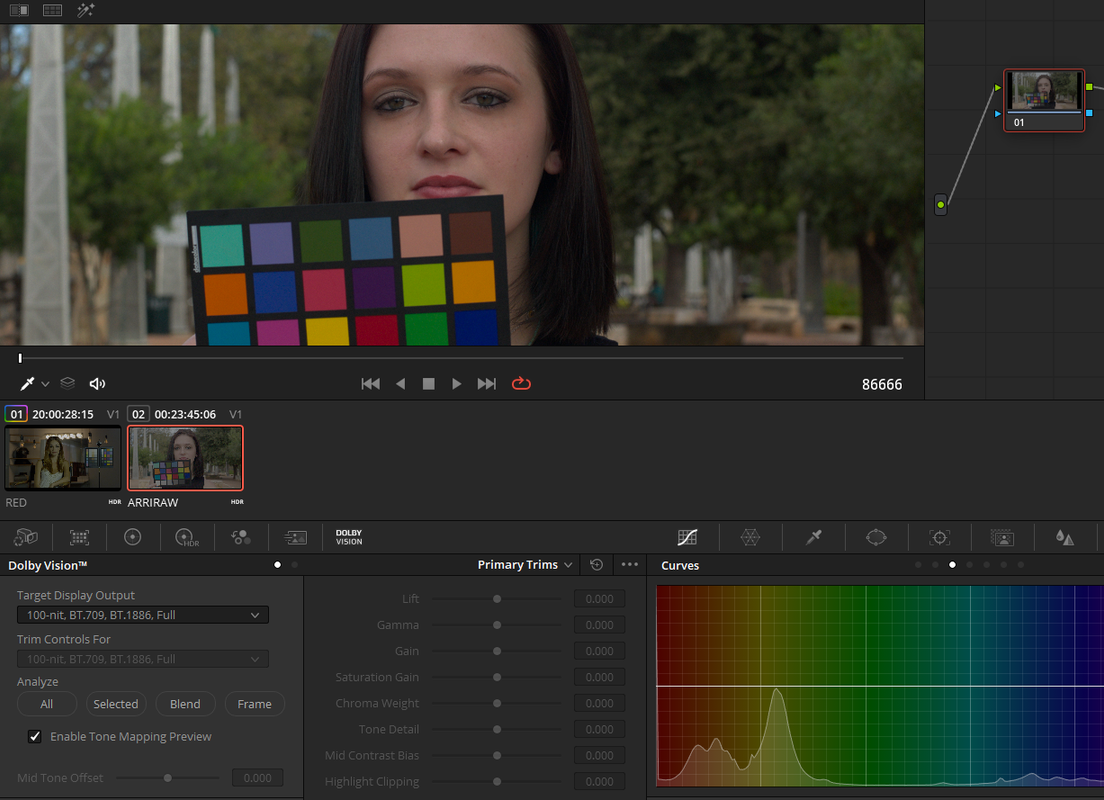Click the Analyze Frame button
Image resolution: width=1104 pixels, height=800 pixels.
pyautogui.click(x=254, y=704)
